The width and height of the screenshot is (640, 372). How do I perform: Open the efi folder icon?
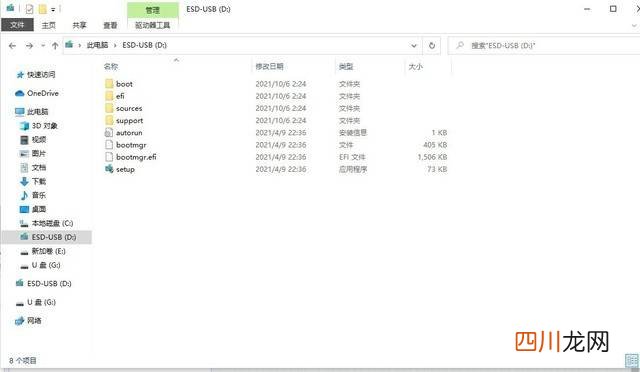coord(109,96)
